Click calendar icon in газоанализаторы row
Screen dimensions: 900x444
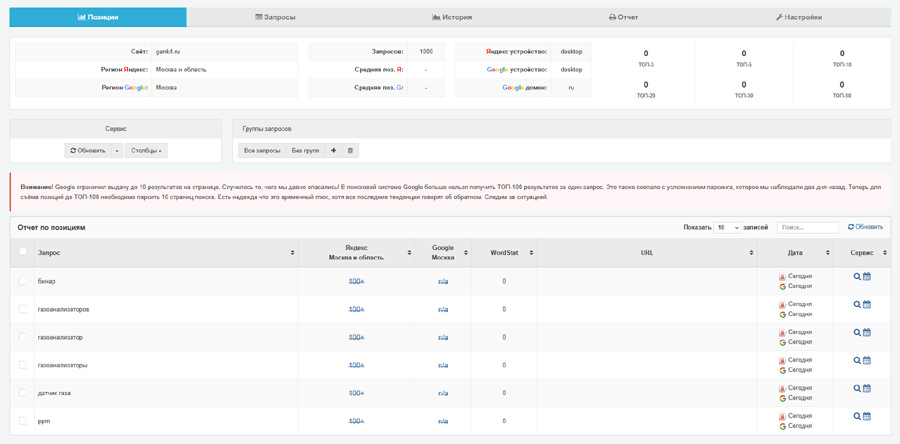[867, 360]
